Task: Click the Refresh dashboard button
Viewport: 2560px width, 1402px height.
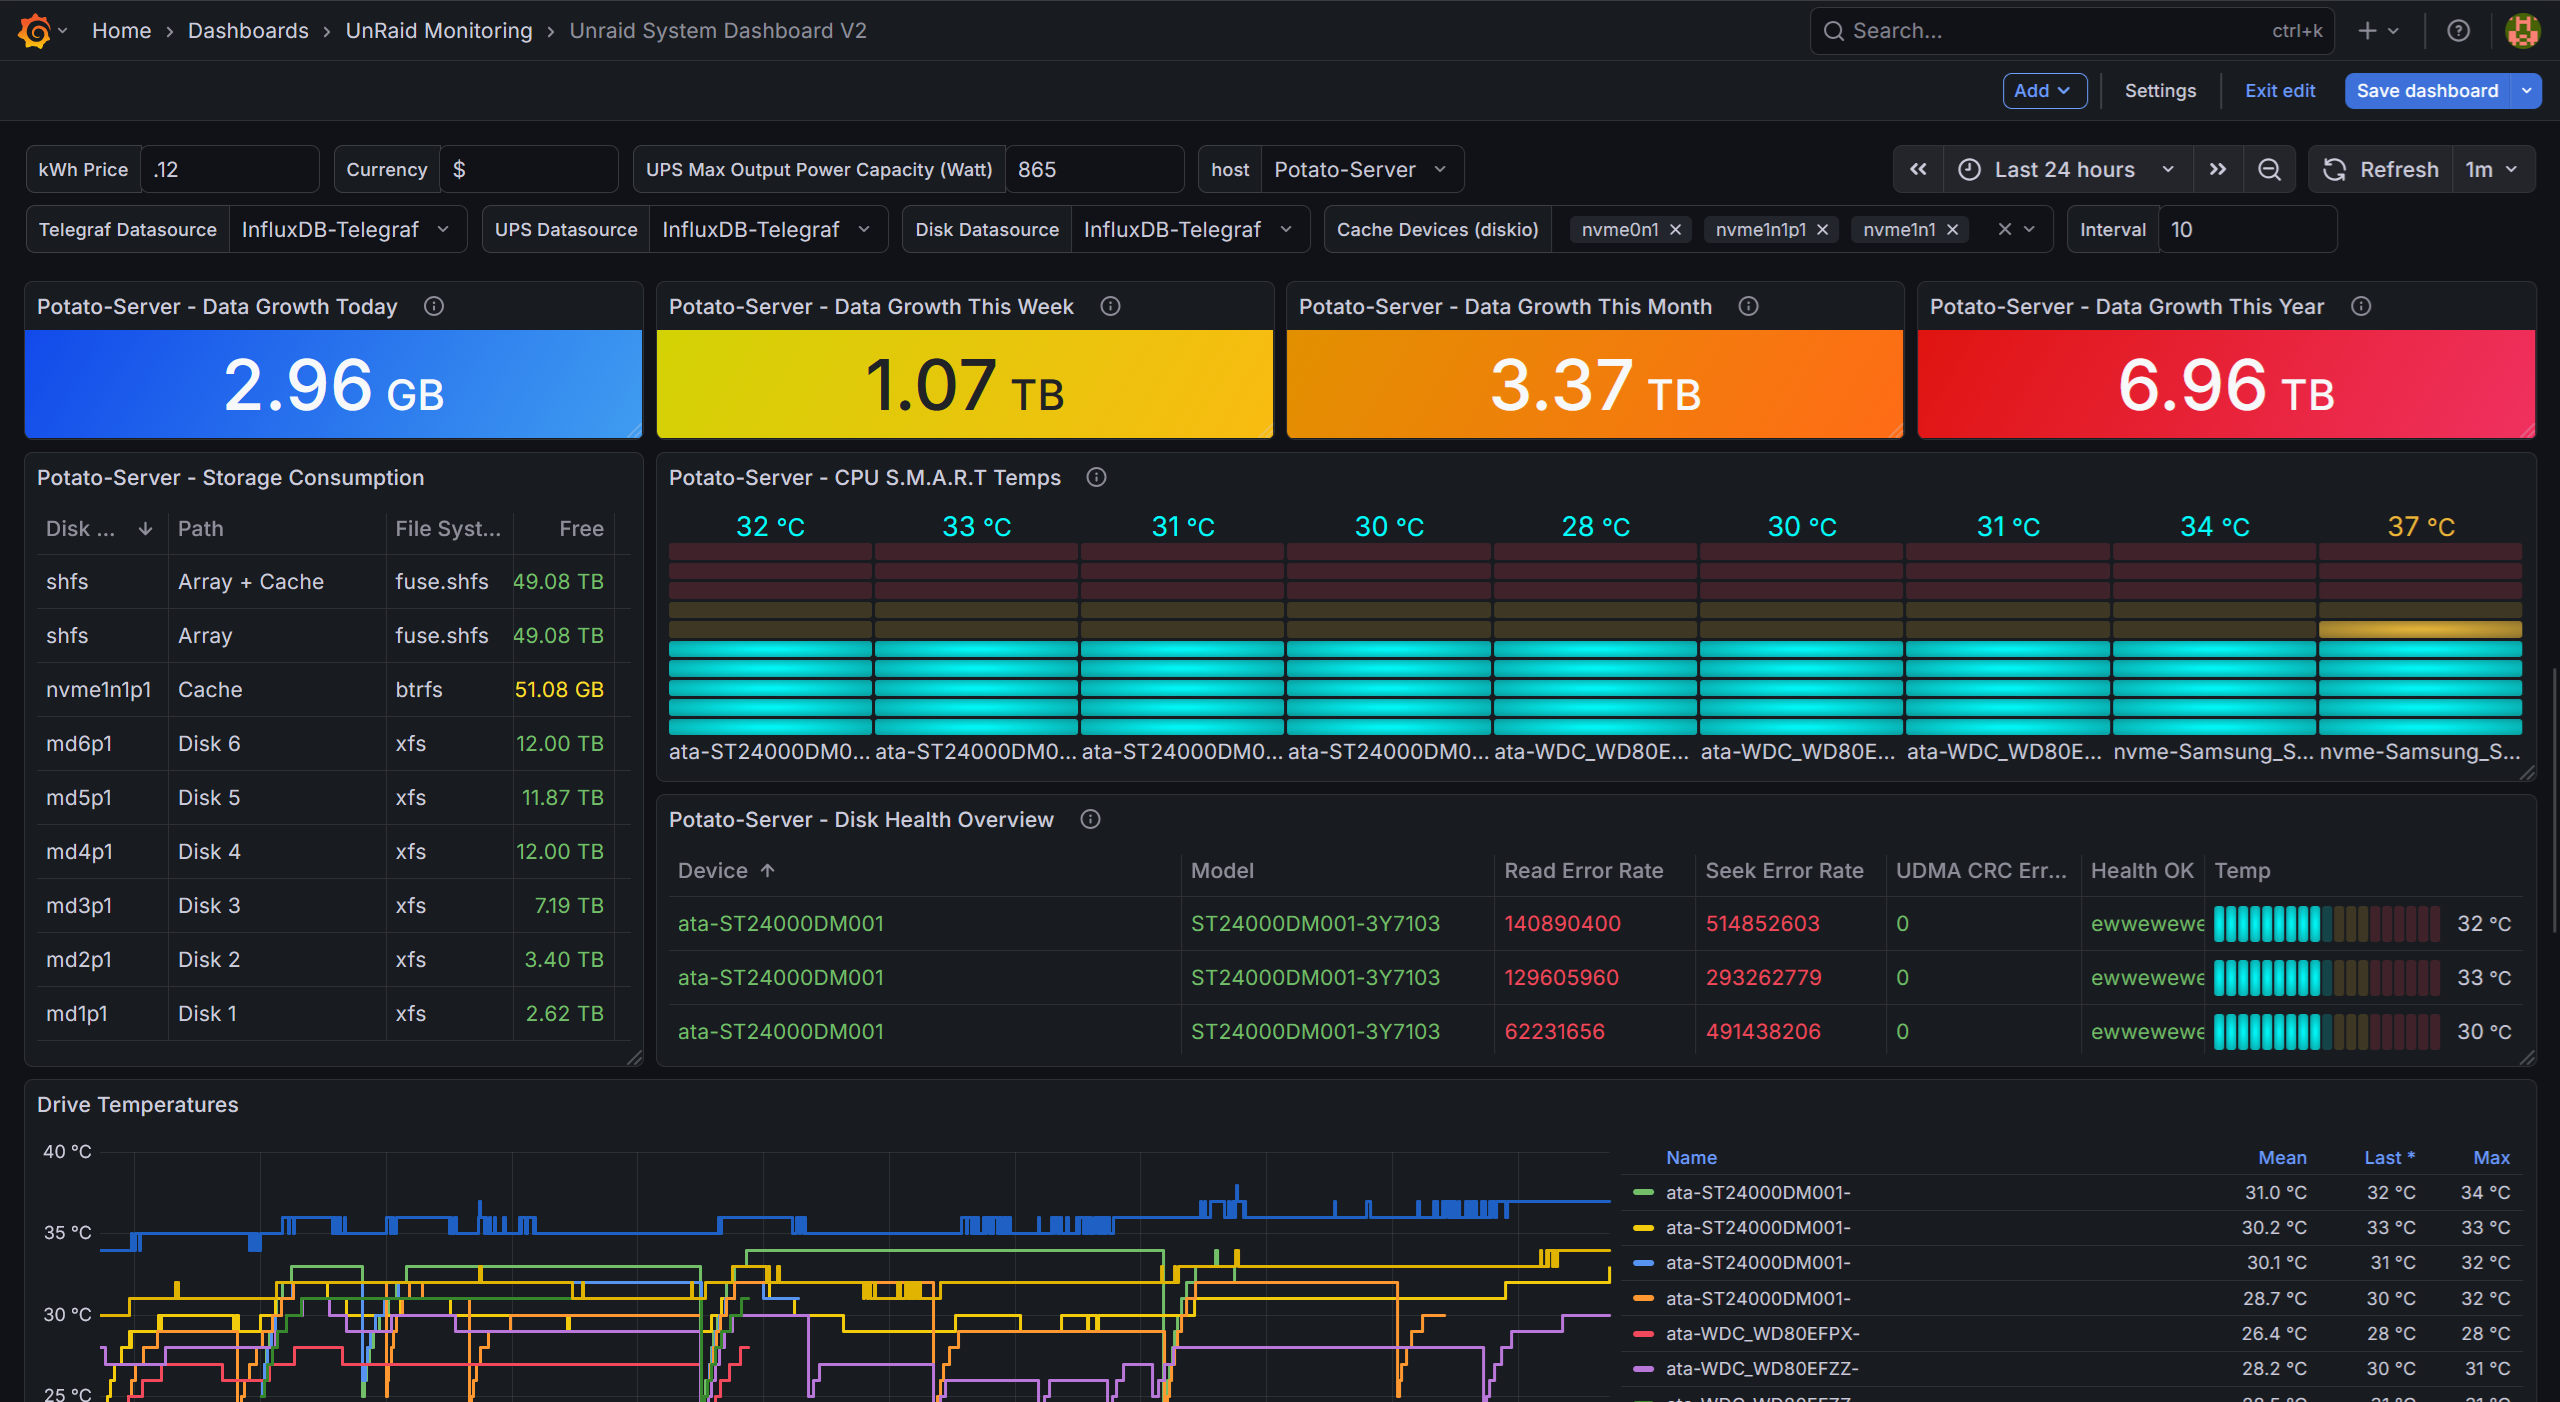Action: 2380,170
